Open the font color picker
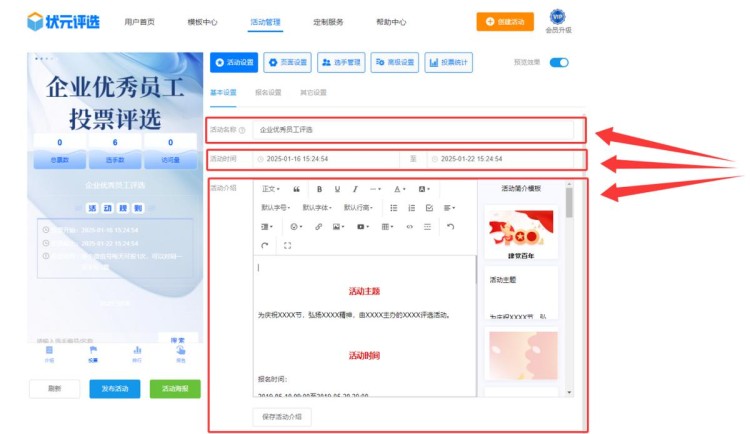Screen dimensions: 750x434 [x=399, y=189]
